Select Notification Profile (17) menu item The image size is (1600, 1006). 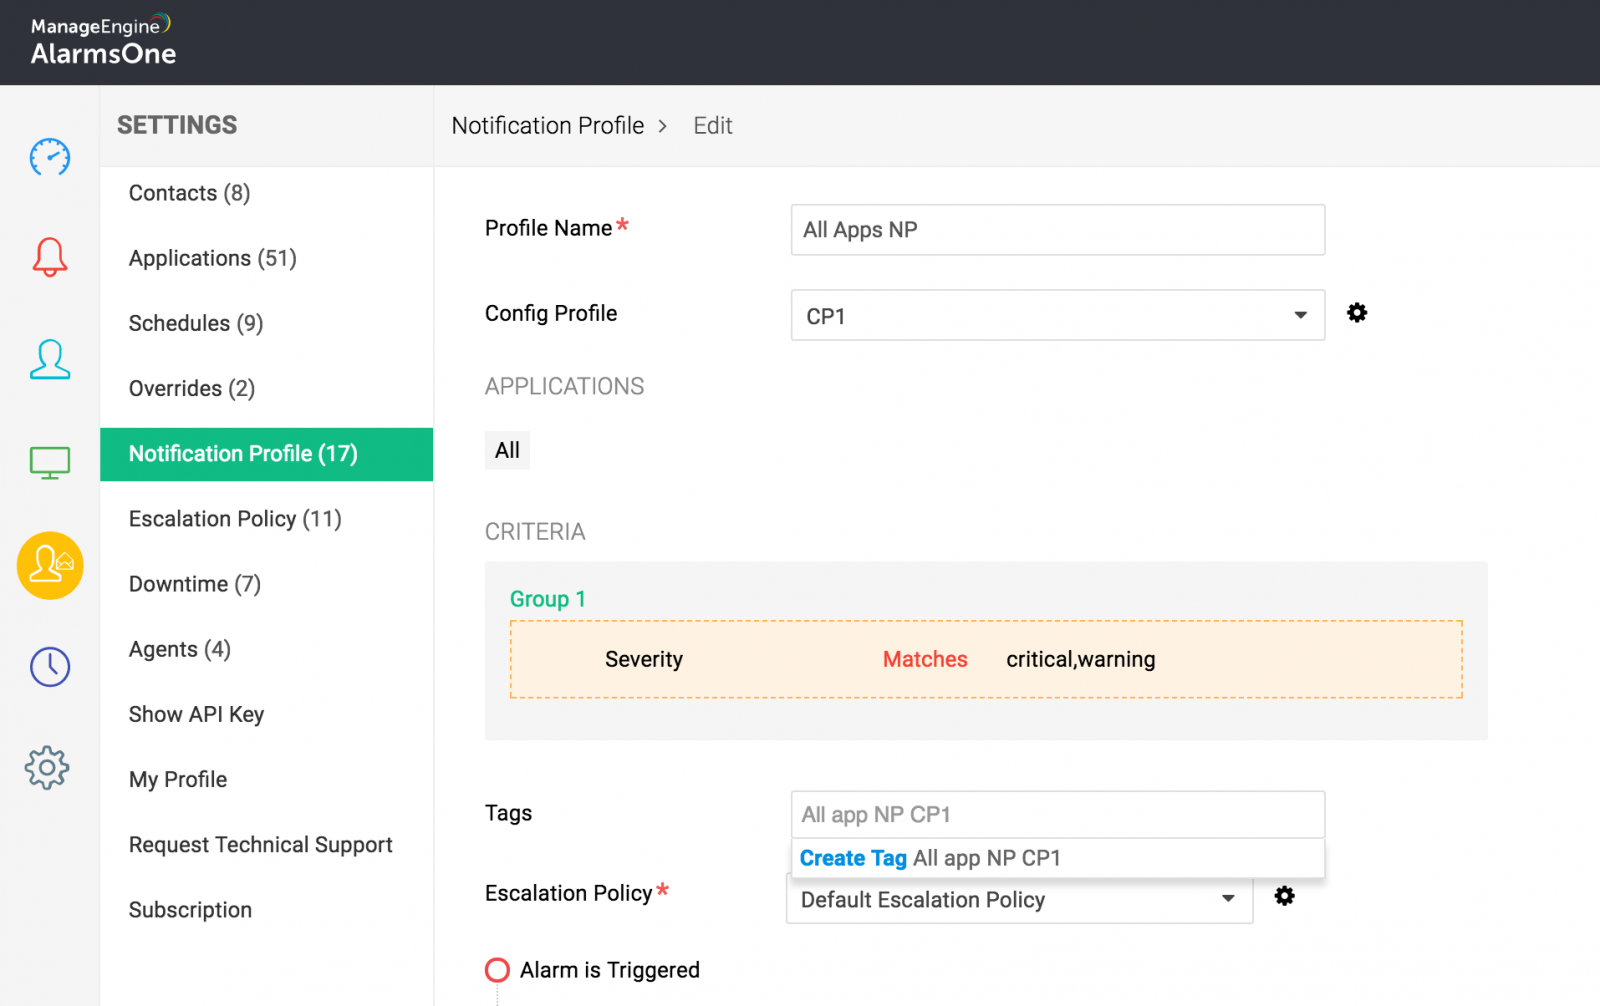(267, 454)
